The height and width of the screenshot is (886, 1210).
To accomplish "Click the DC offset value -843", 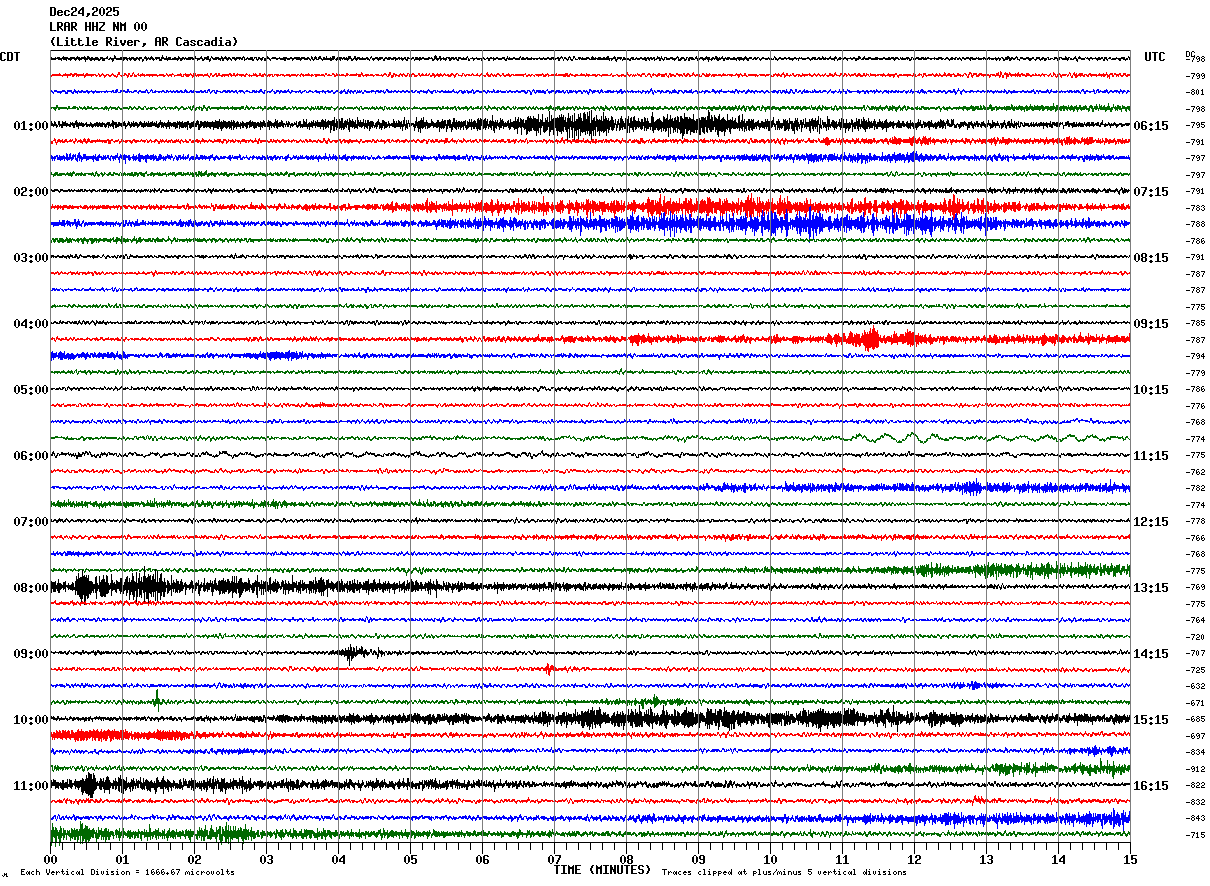I will coord(1195,819).
